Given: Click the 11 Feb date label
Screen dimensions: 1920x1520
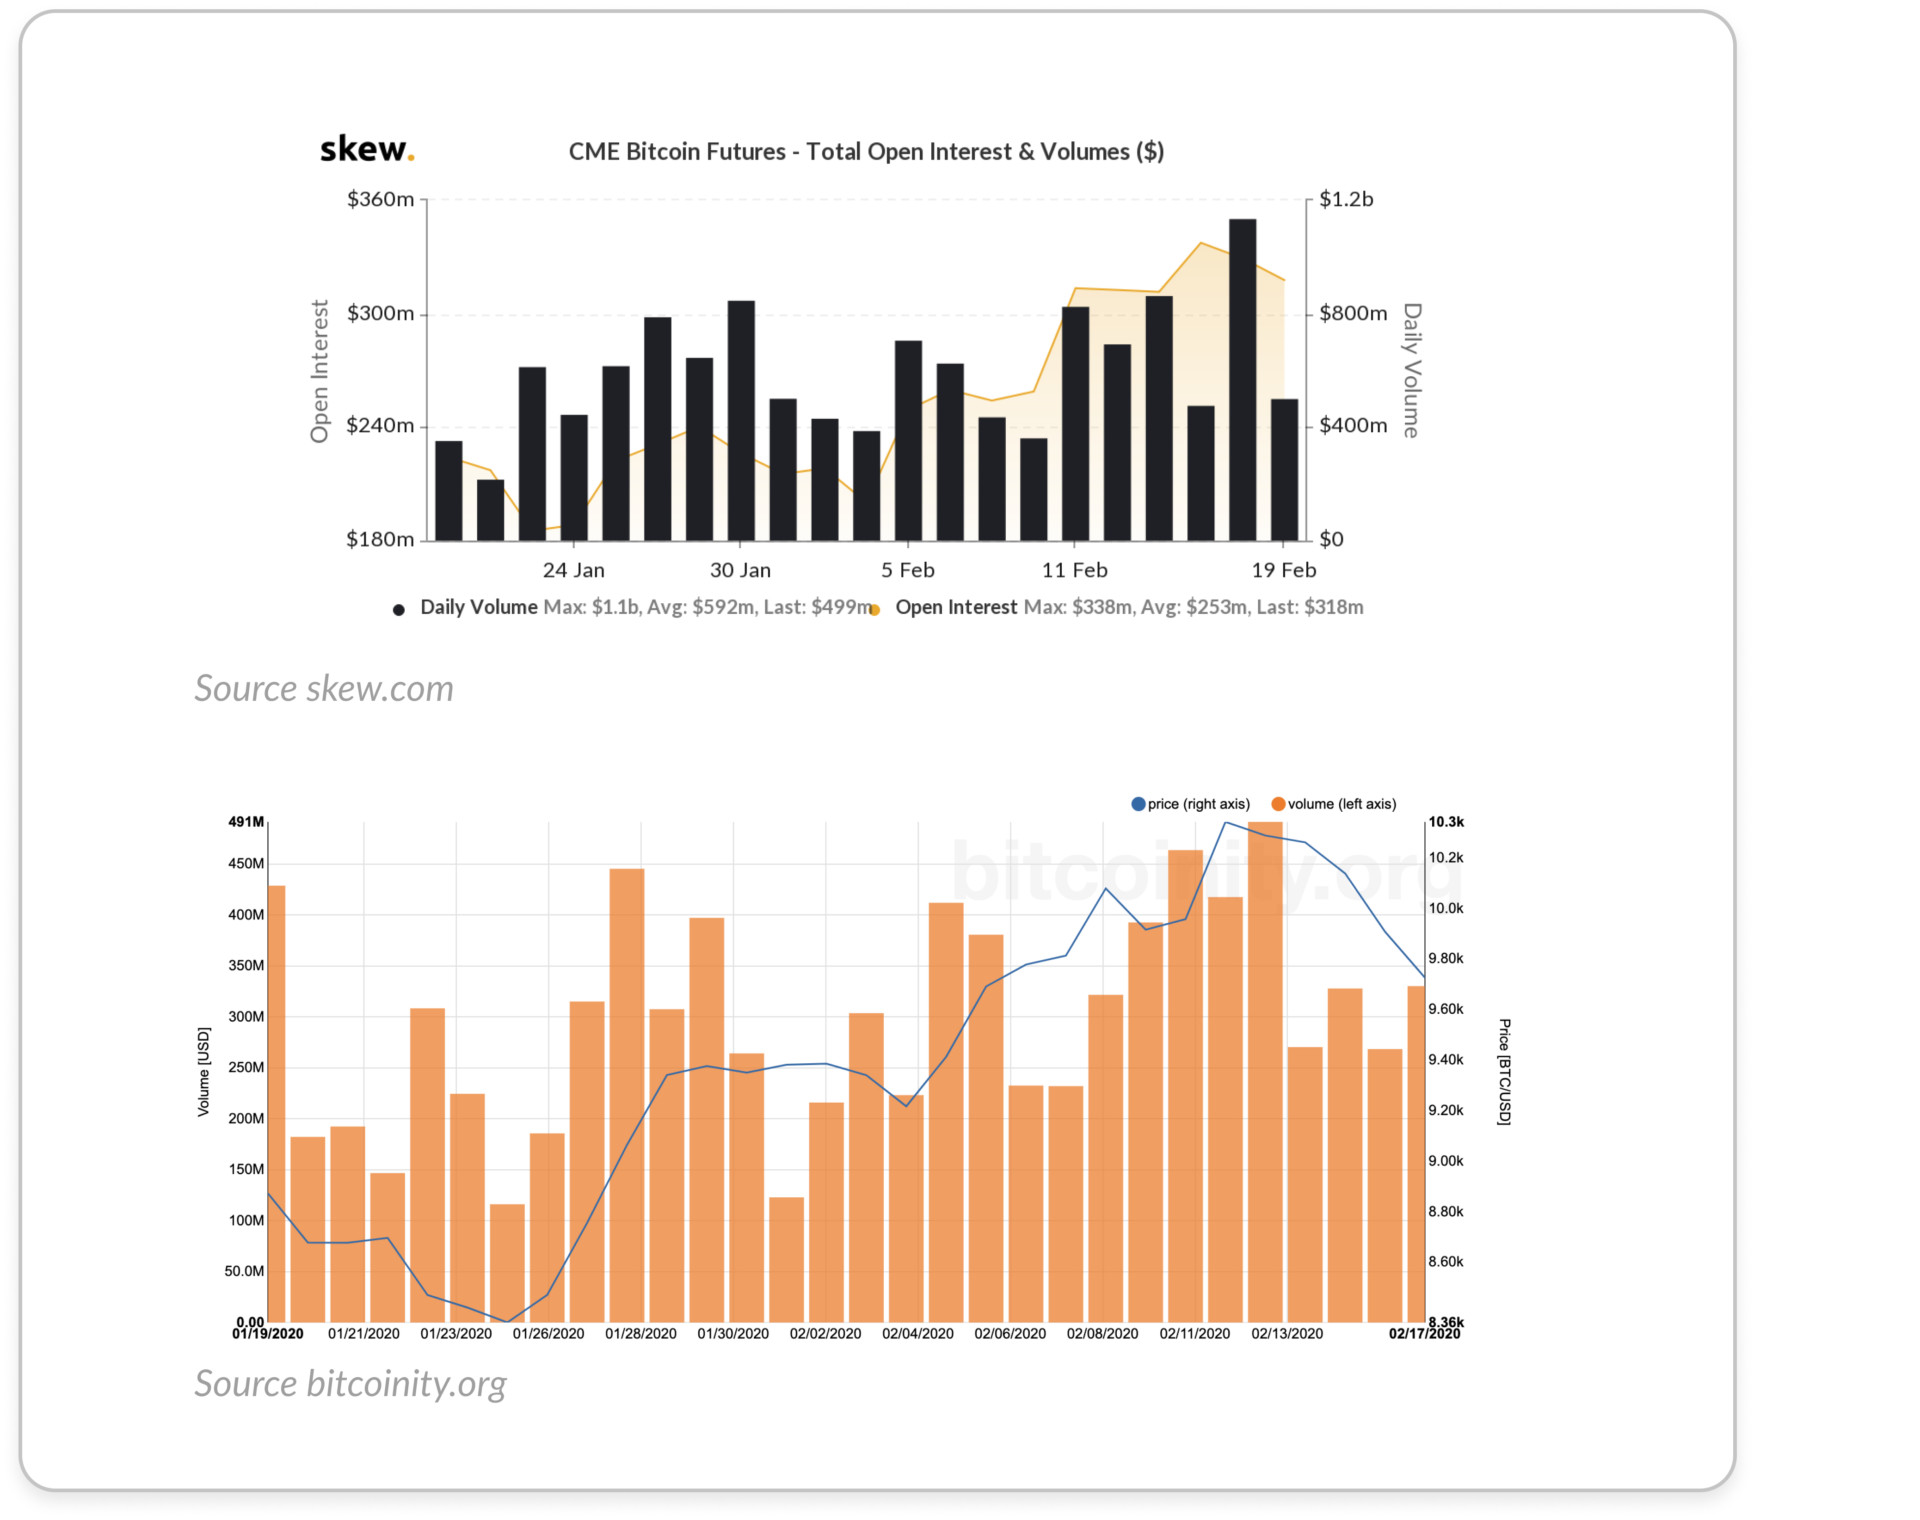Looking at the screenshot, I should 1075,570.
